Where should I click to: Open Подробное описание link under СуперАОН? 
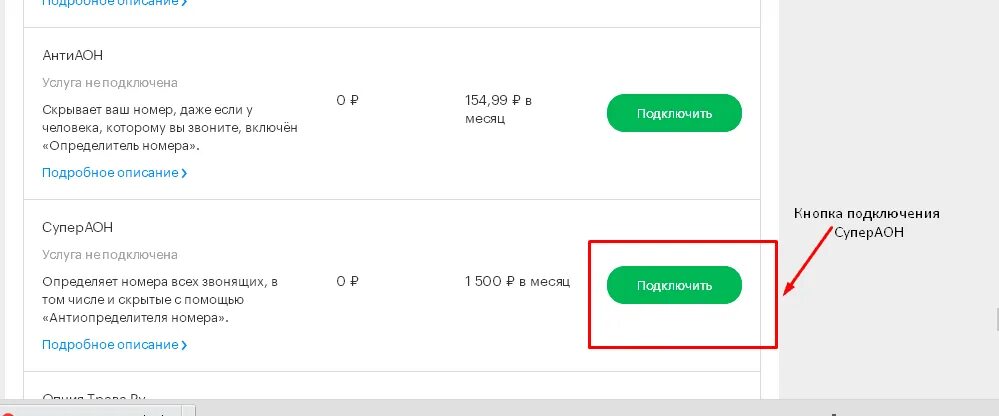(x=110, y=345)
